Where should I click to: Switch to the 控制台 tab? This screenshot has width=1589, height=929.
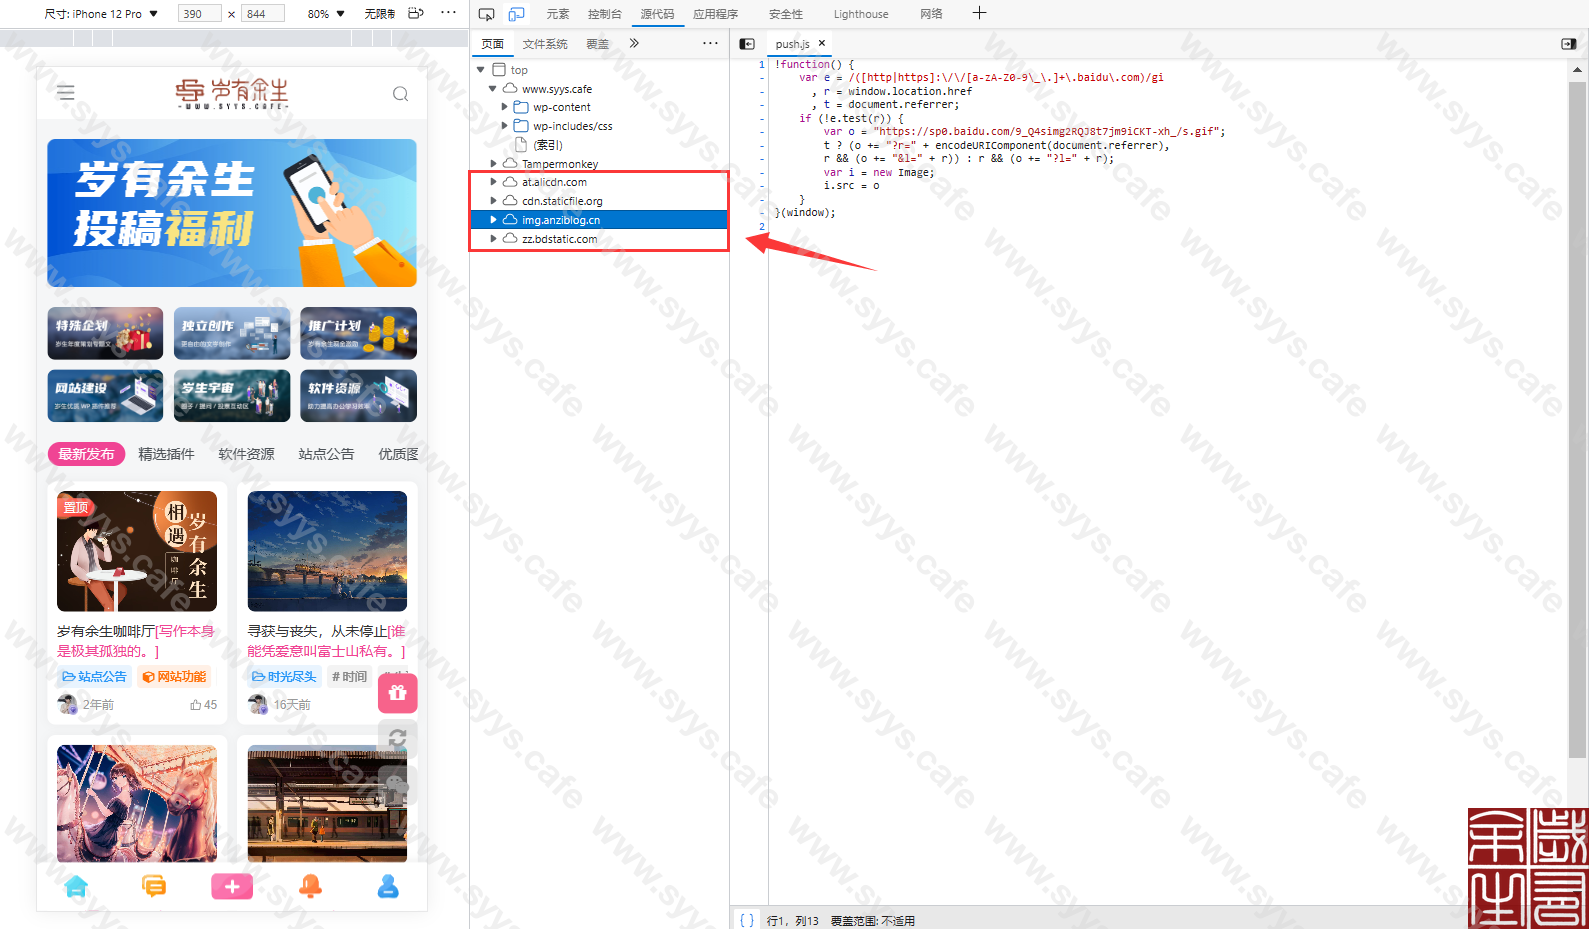605,14
